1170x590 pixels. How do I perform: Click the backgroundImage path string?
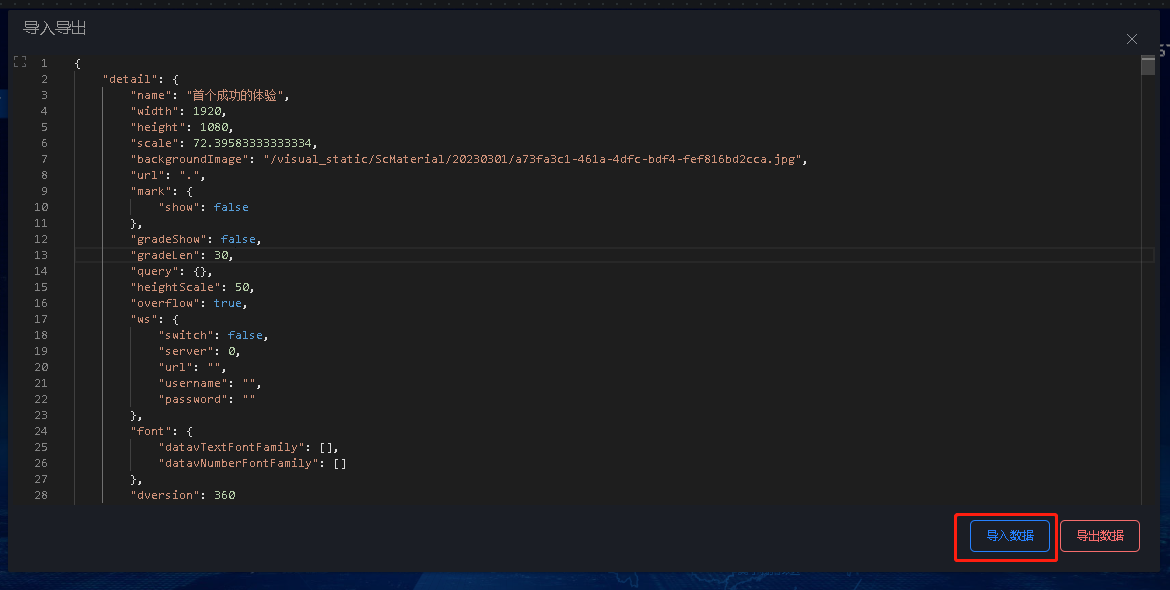(x=532, y=159)
